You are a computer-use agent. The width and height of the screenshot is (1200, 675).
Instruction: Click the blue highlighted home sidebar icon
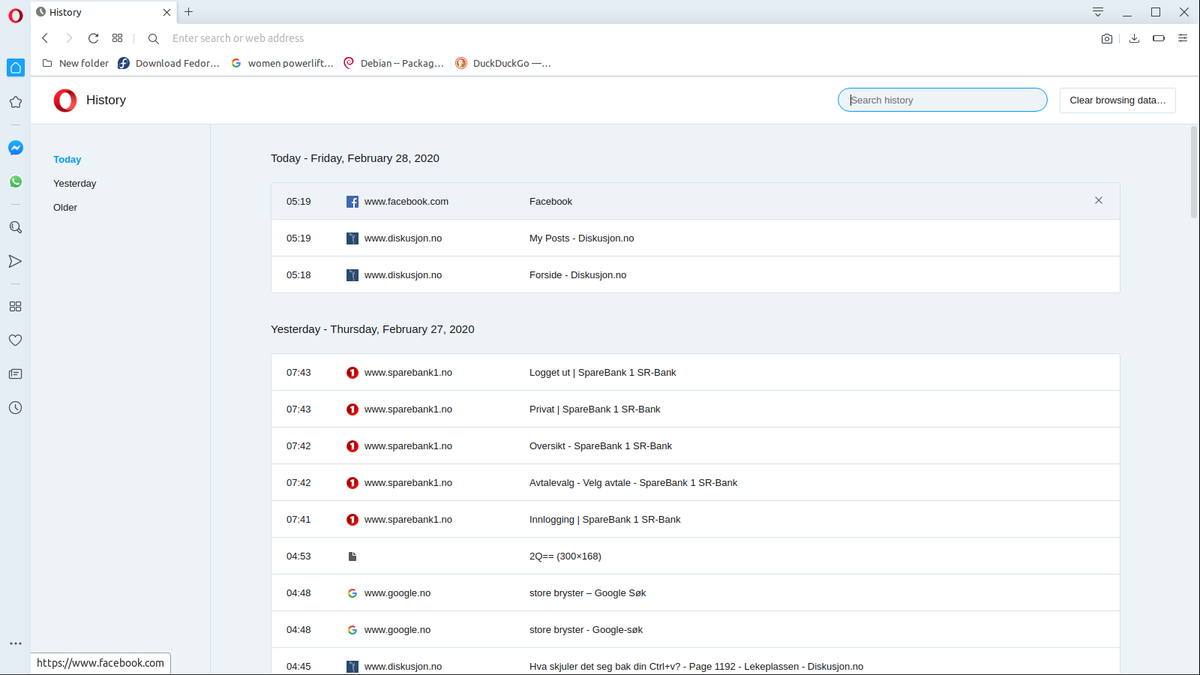click(15, 68)
